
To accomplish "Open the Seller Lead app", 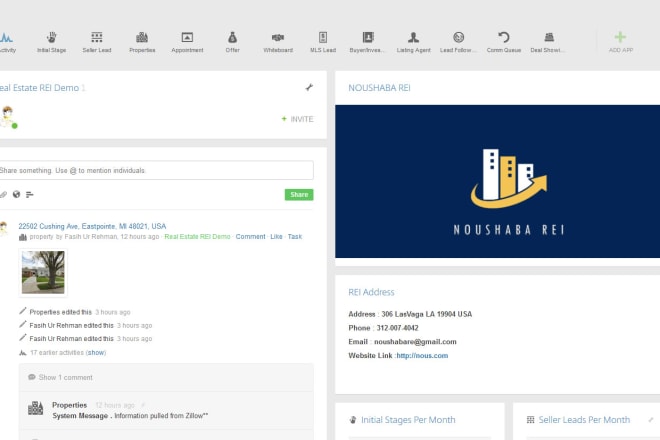I will tap(97, 42).
